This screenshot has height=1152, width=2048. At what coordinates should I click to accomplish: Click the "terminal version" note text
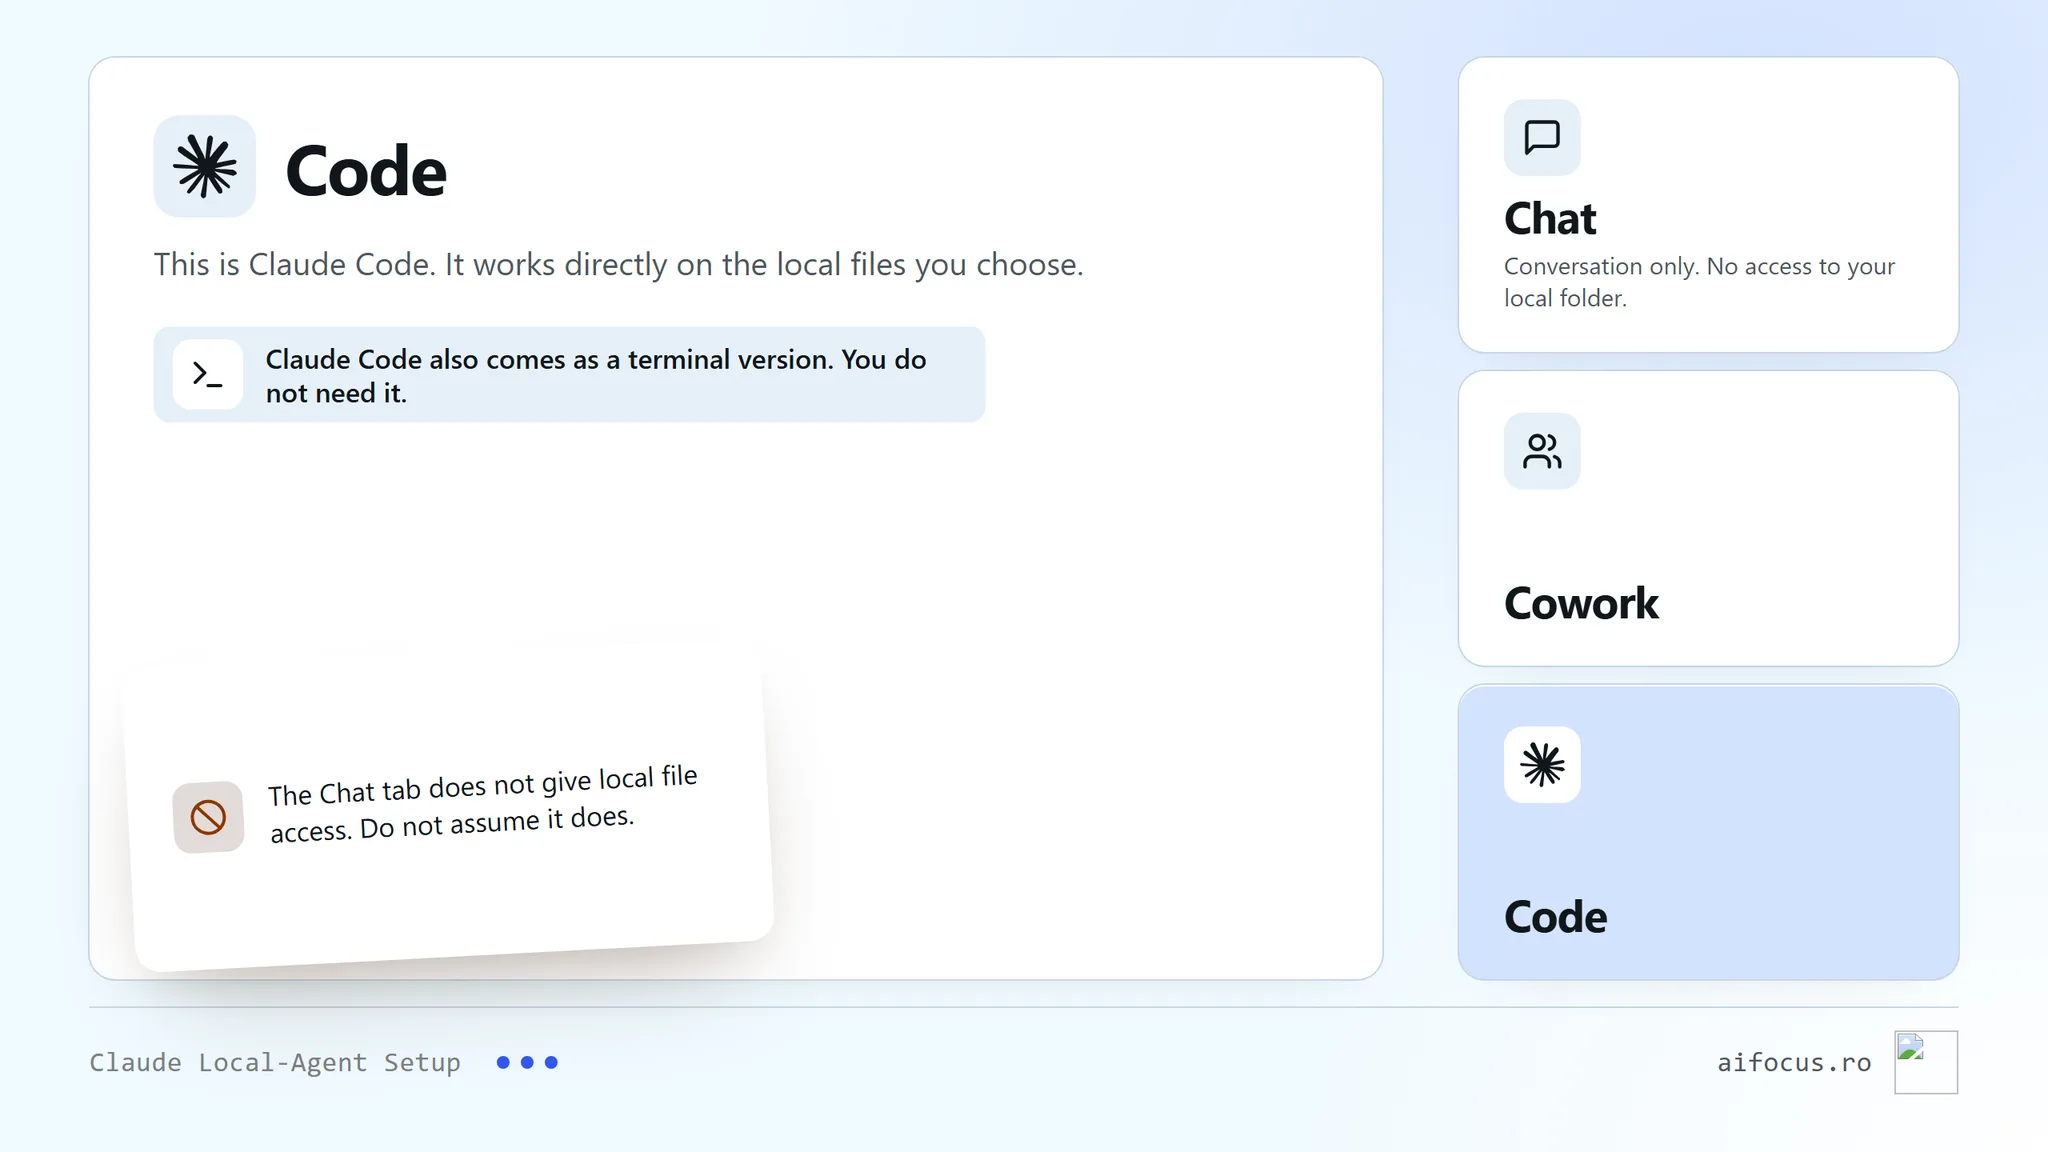point(596,376)
